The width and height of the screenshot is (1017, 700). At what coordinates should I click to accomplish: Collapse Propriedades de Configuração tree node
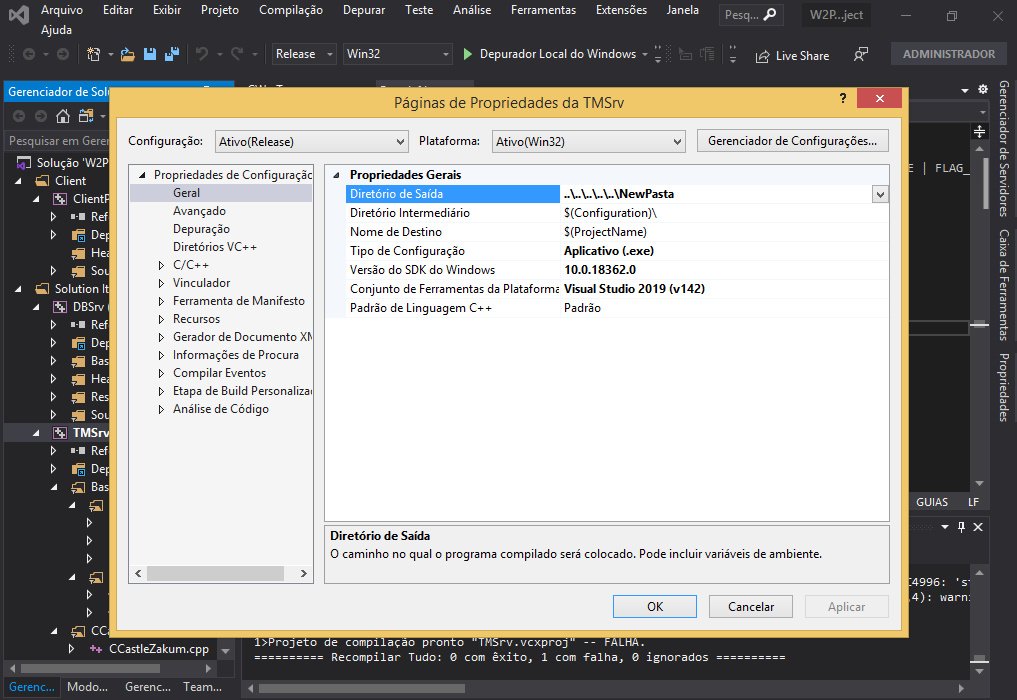(x=141, y=175)
